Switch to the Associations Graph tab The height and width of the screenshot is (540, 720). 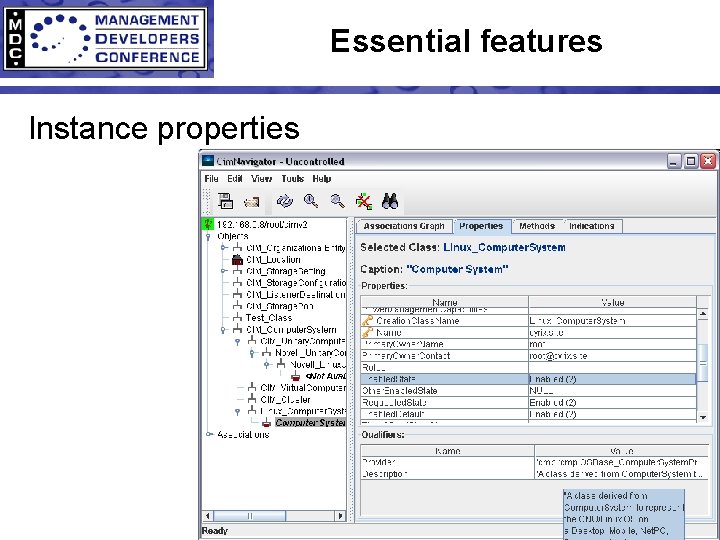click(404, 226)
